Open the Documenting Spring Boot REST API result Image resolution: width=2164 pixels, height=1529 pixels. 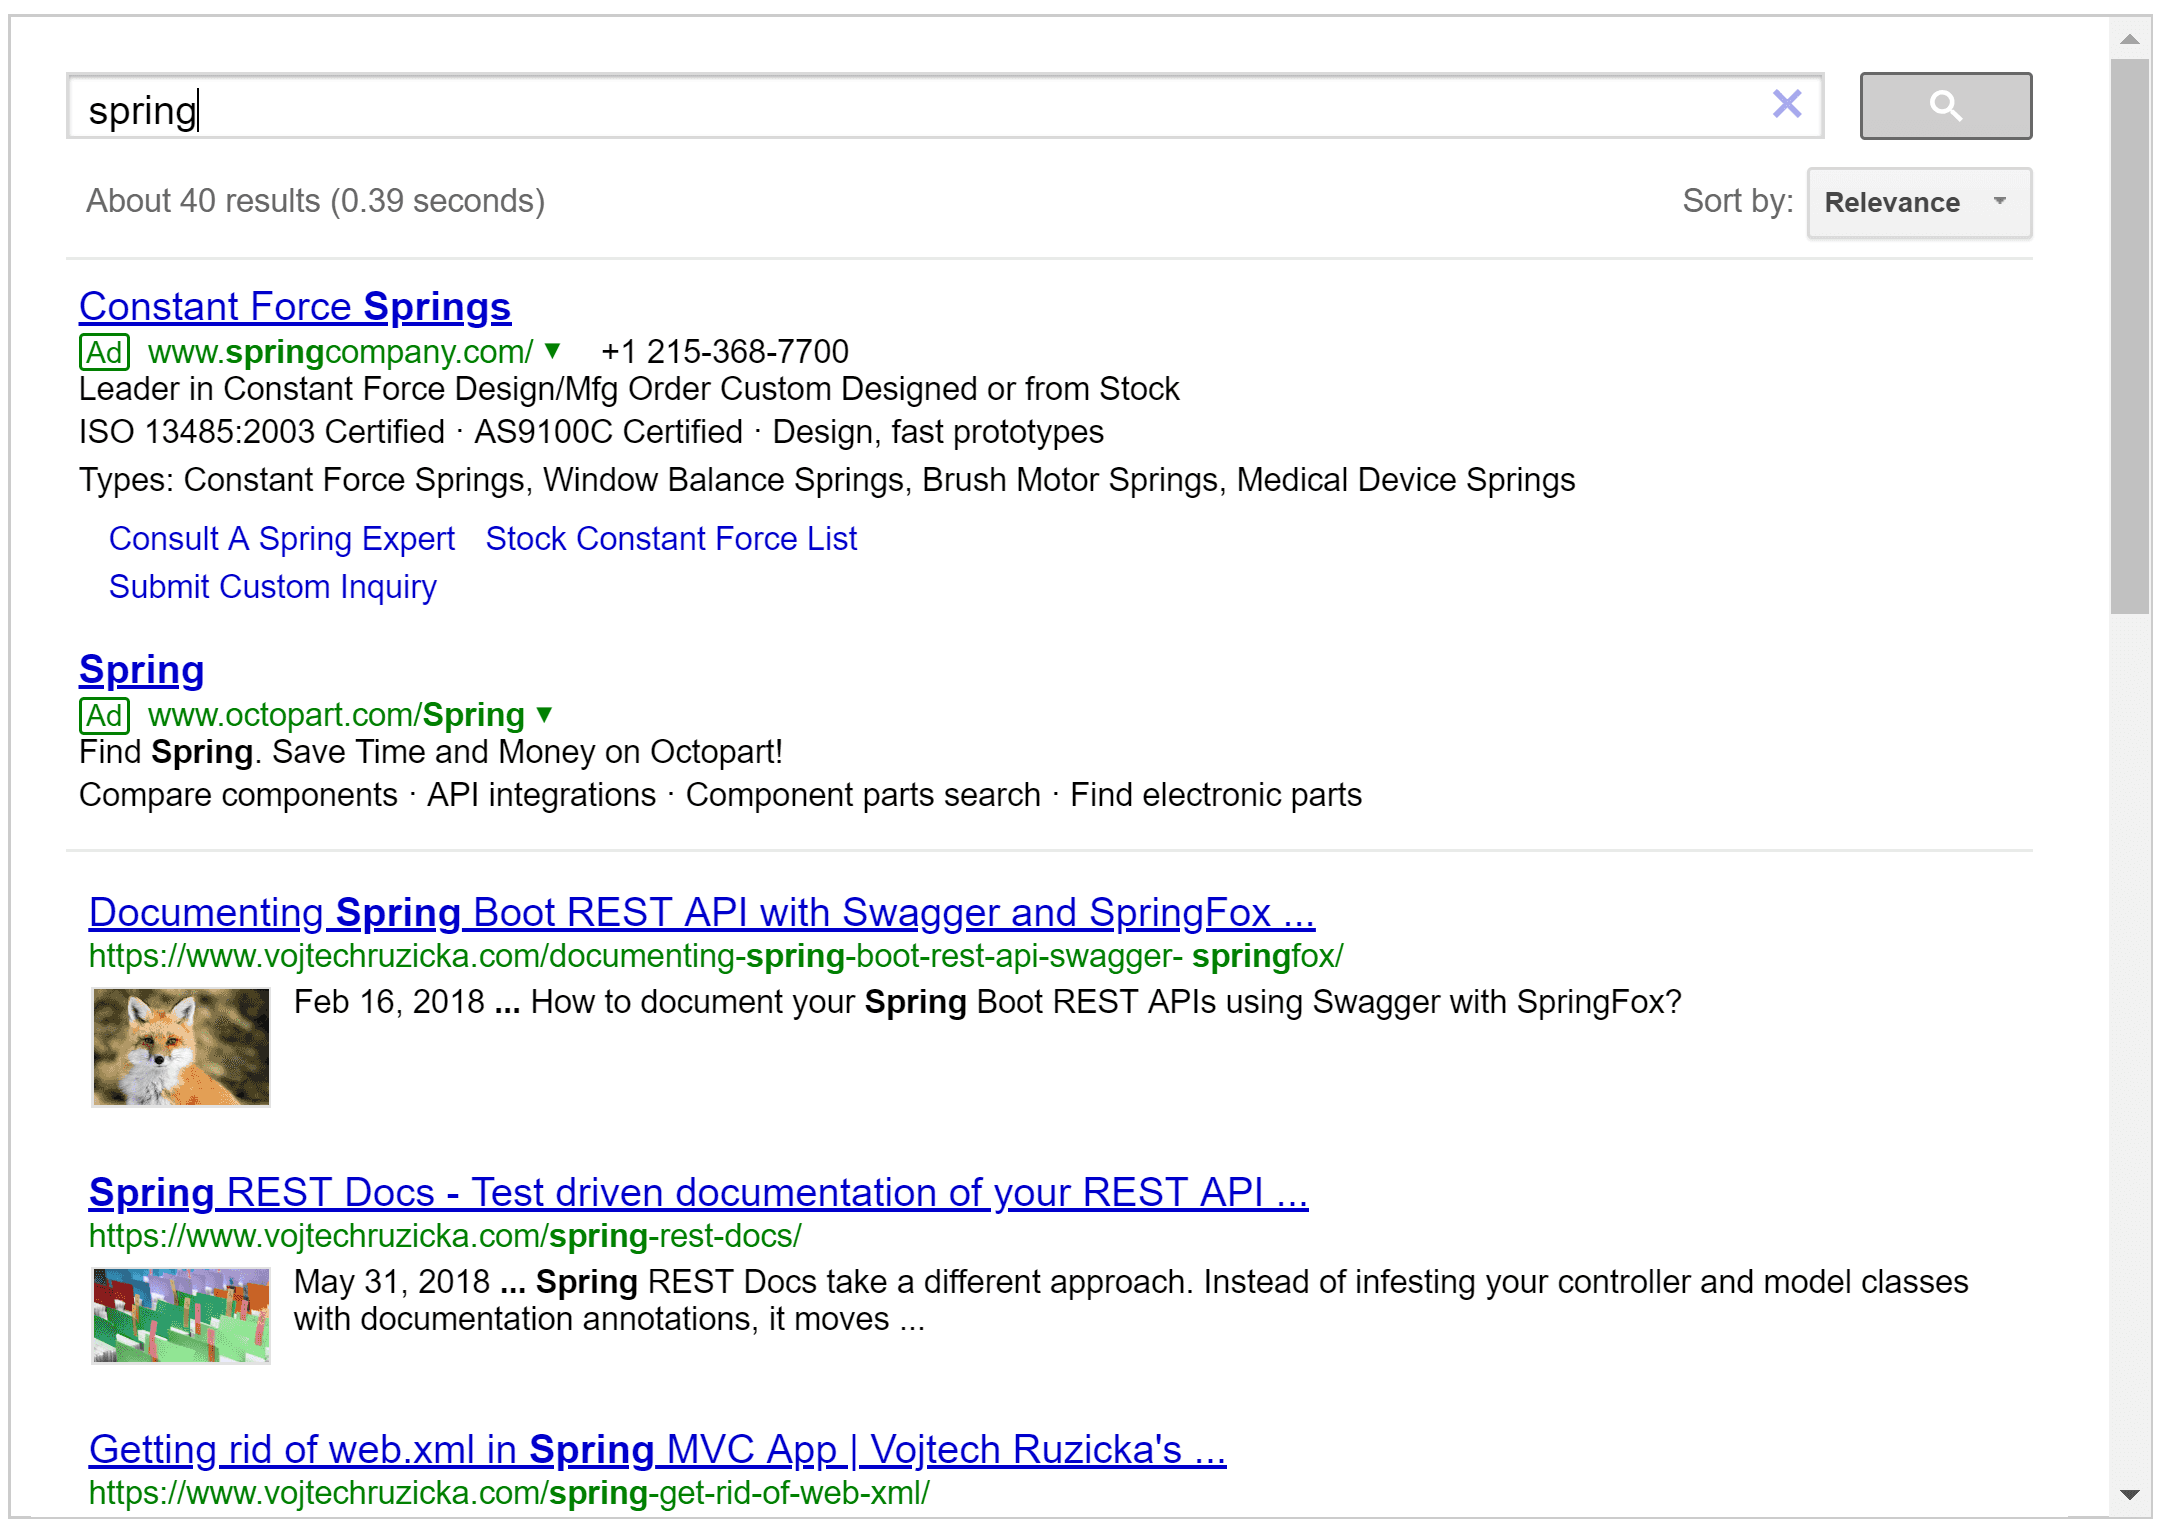coord(701,912)
